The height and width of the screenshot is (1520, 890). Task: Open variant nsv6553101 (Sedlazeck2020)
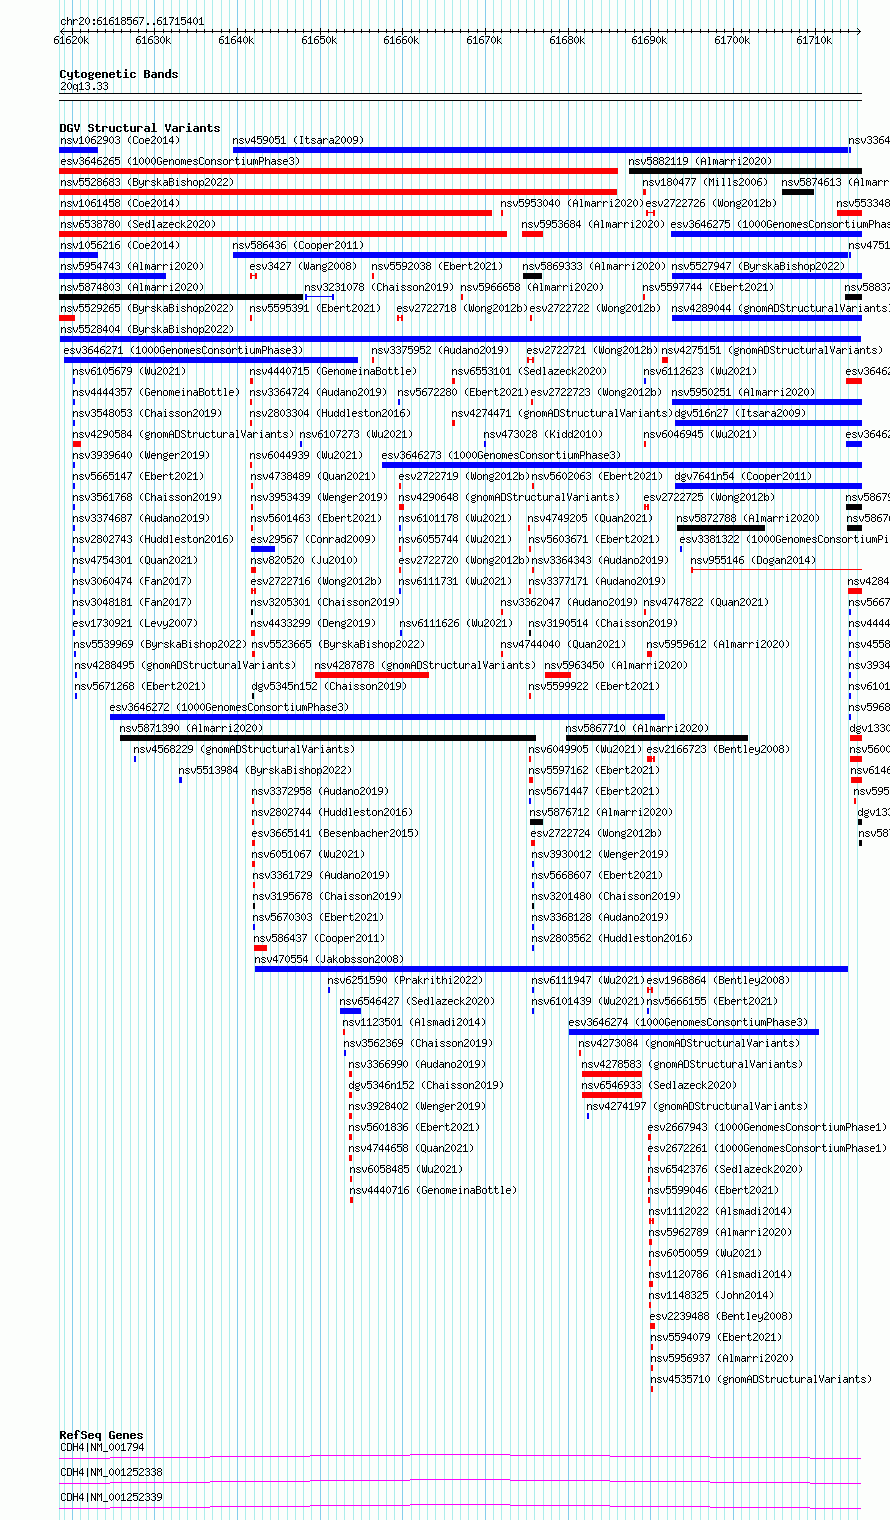(x=528, y=372)
